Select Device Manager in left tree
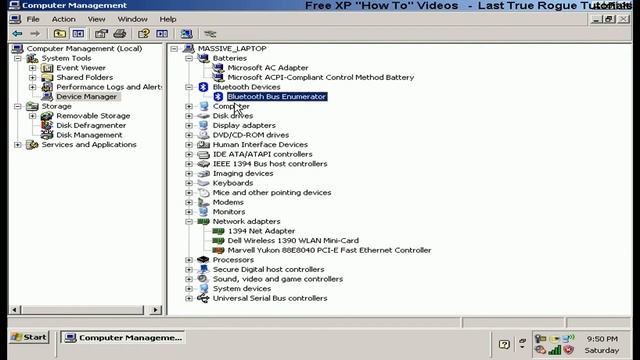 click(87, 97)
